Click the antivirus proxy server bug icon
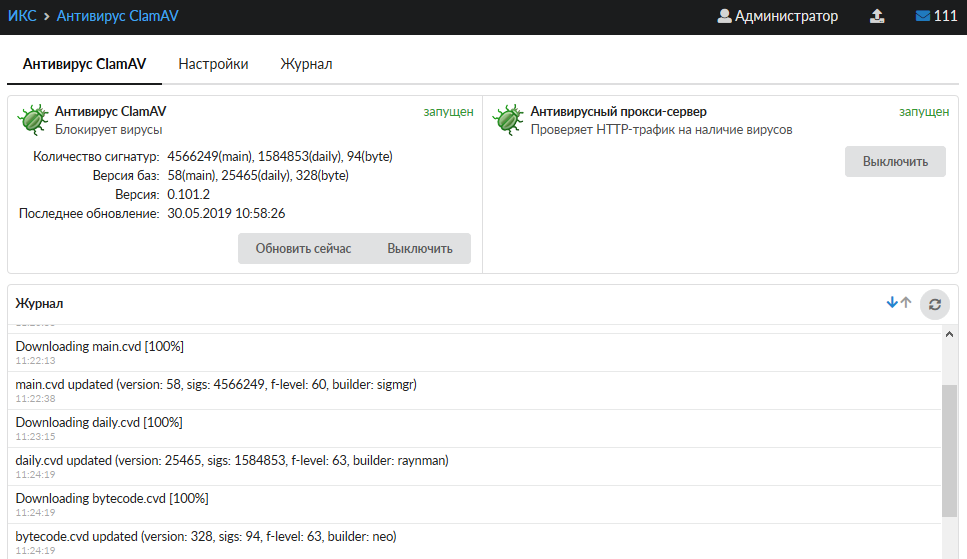This screenshot has height=559, width=967. [x=508, y=120]
